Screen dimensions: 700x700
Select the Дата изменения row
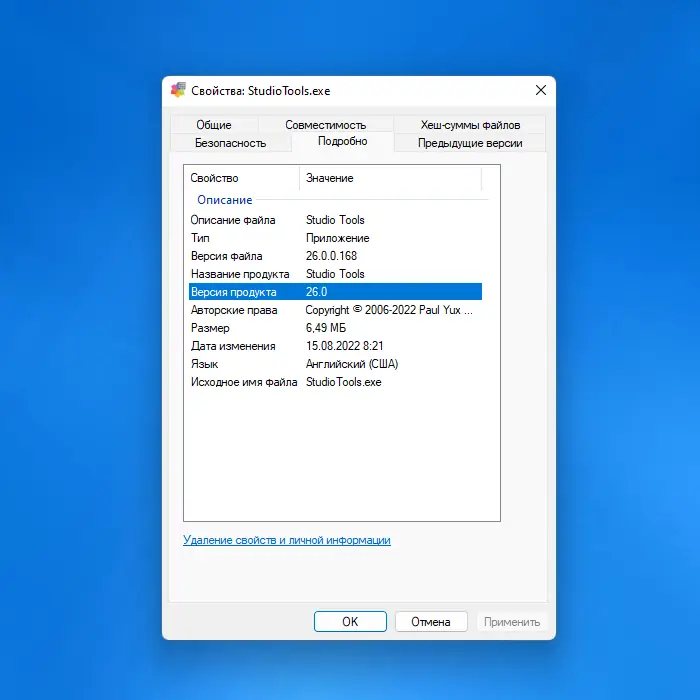(x=335, y=346)
